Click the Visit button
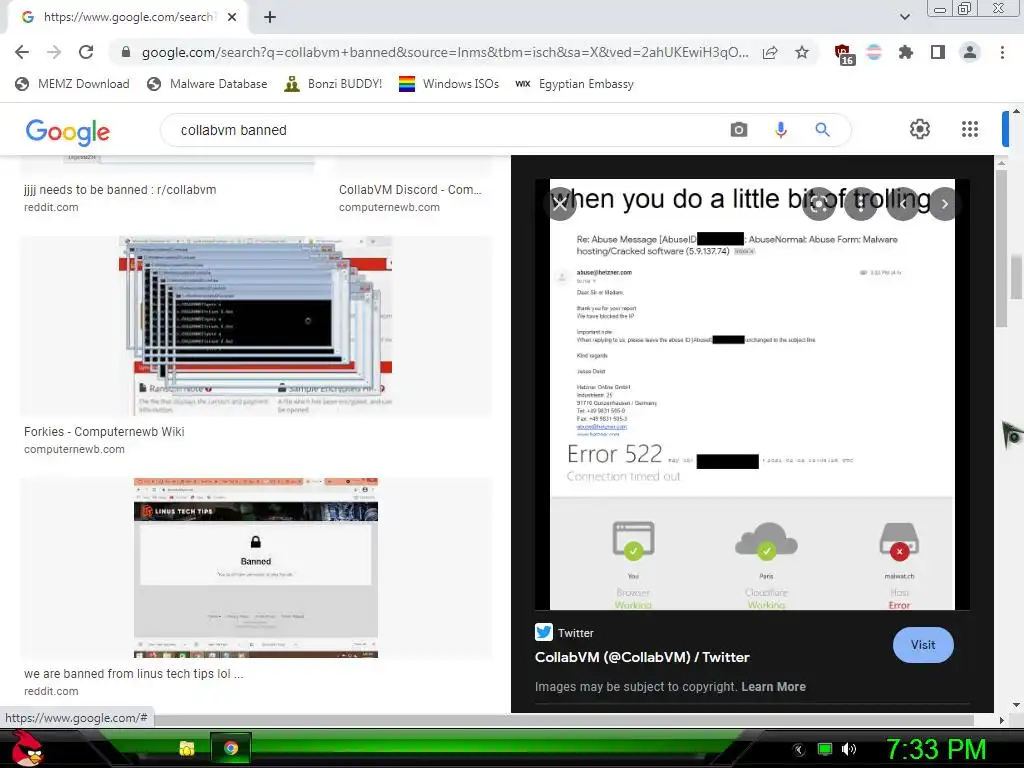Viewport: 1024px width, 768px height. (923, 645)
